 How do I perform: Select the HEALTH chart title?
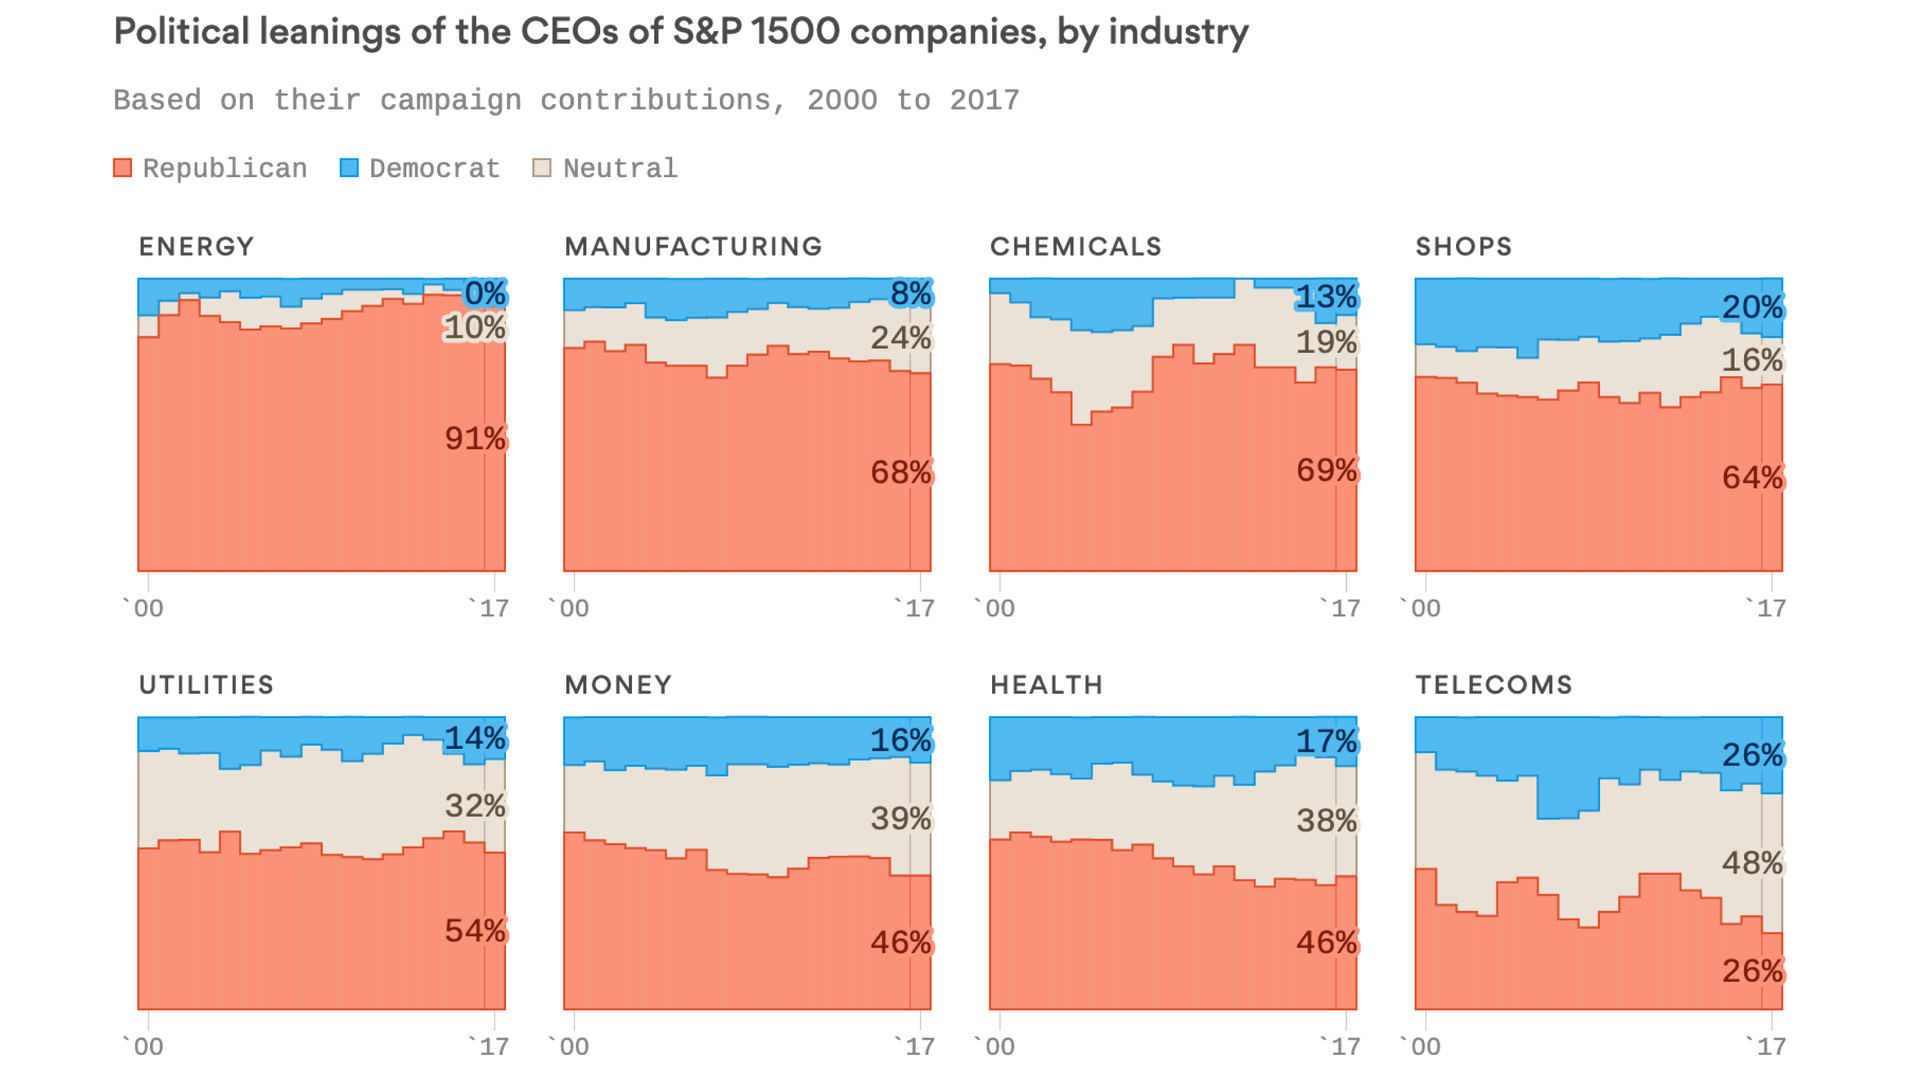[x=1047, y=685]
